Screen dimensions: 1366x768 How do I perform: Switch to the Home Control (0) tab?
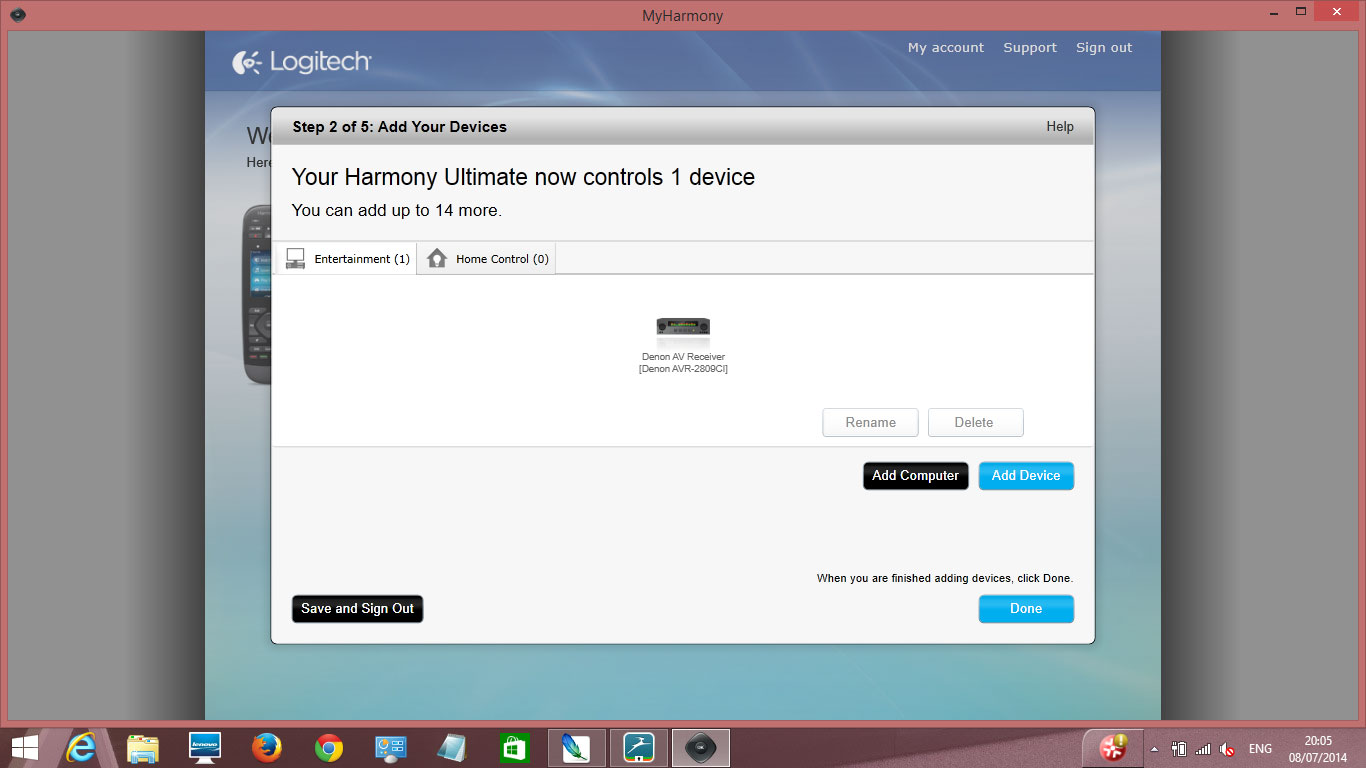487,259
